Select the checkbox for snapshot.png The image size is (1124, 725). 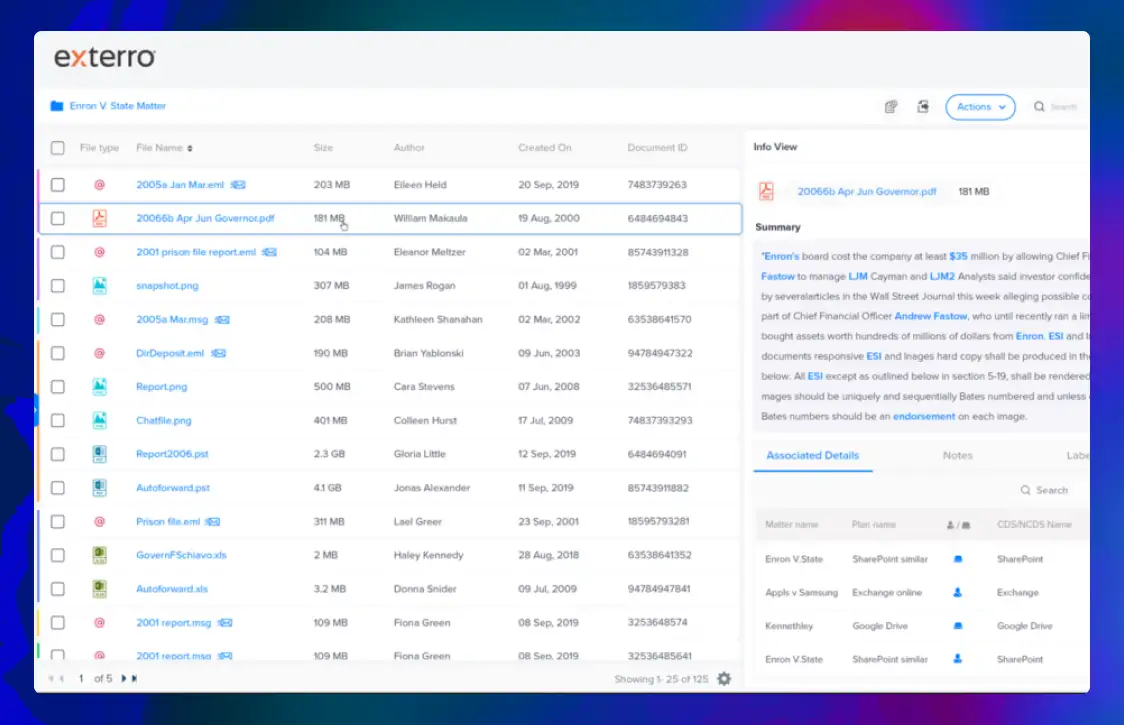[57, 286]
